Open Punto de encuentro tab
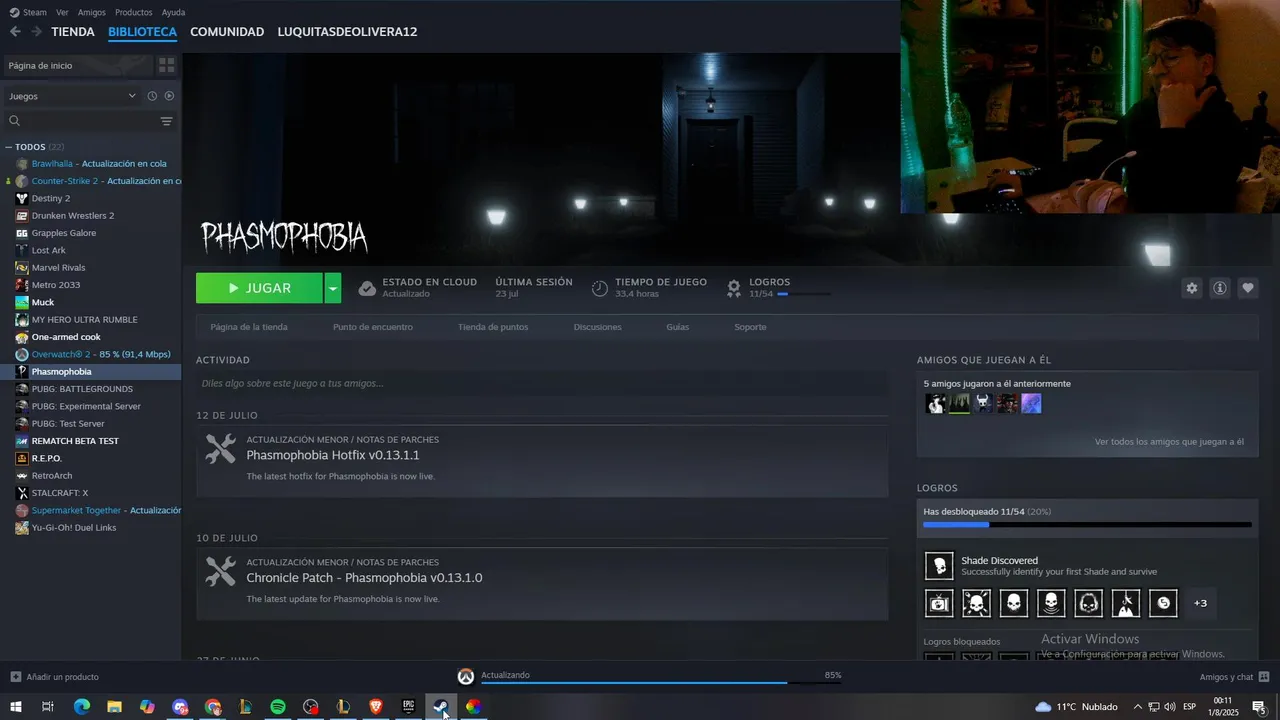The image size is (1280, 720). (373, 327)
